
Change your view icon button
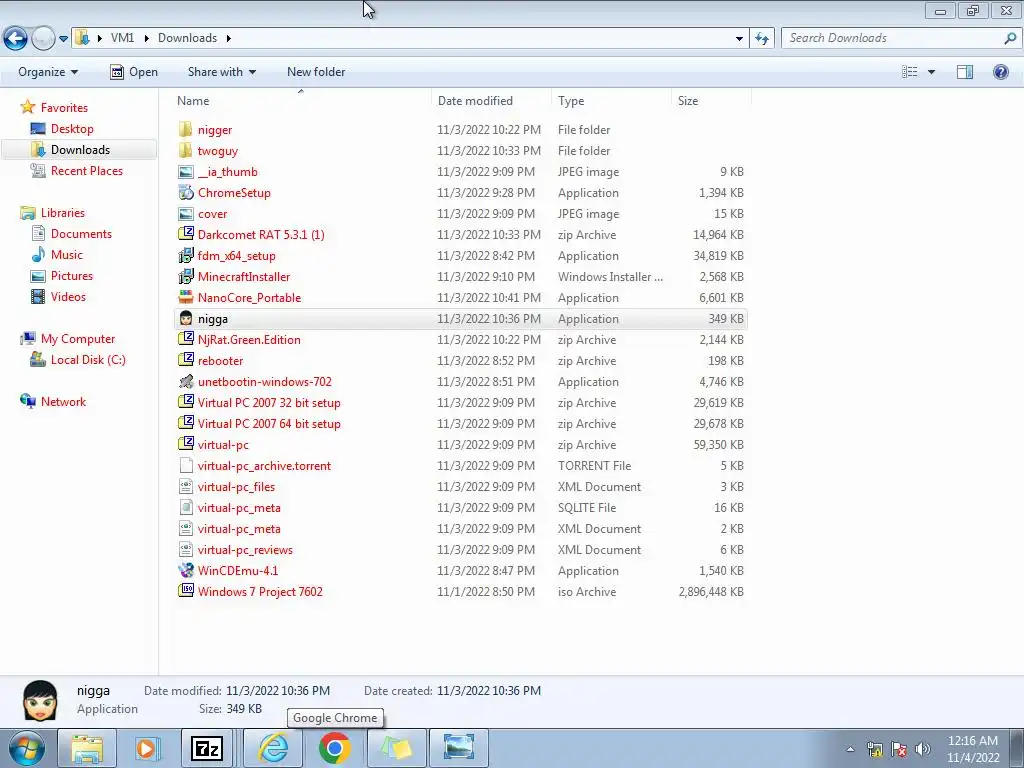pos(909,72)
